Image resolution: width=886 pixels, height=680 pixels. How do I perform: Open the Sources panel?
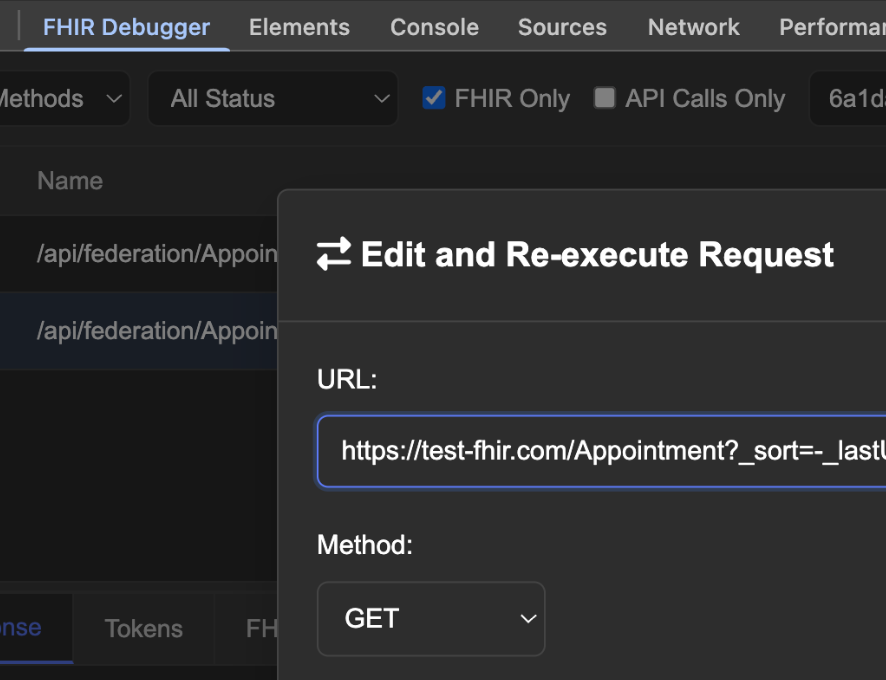[562, 27]
